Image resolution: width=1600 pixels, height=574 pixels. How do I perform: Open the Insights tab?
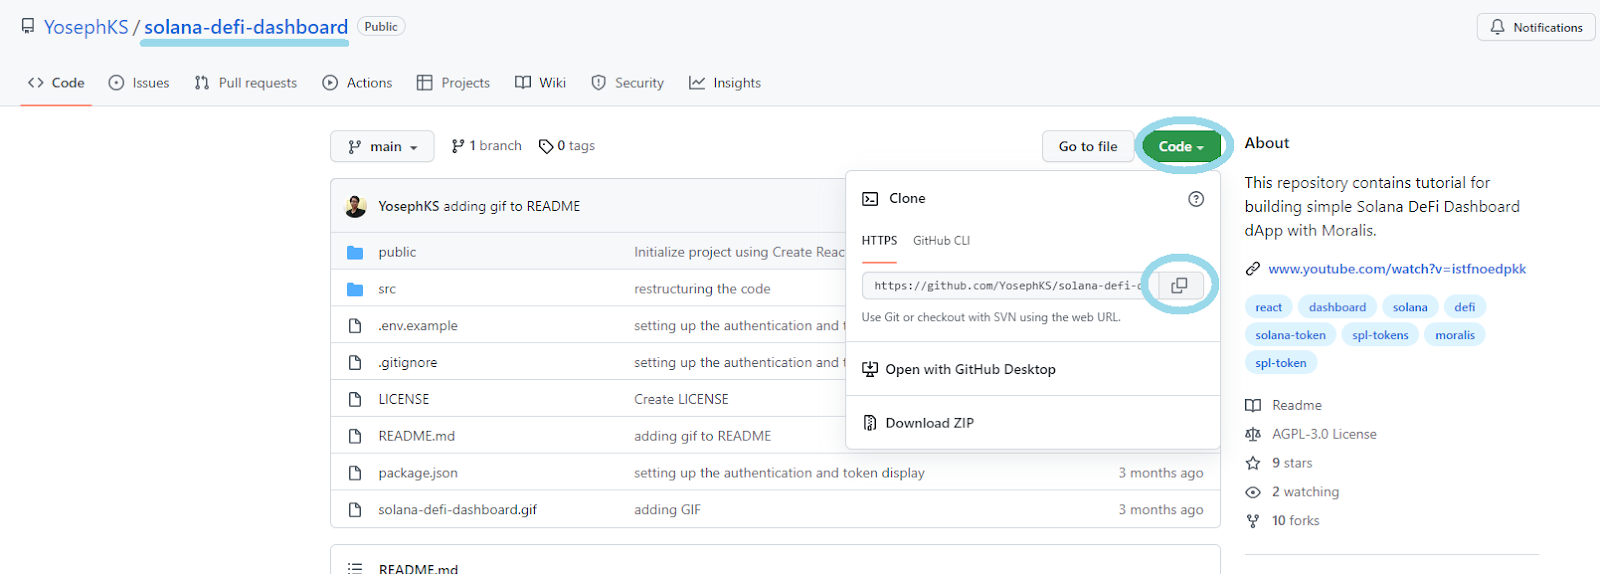tap(725, 83)
